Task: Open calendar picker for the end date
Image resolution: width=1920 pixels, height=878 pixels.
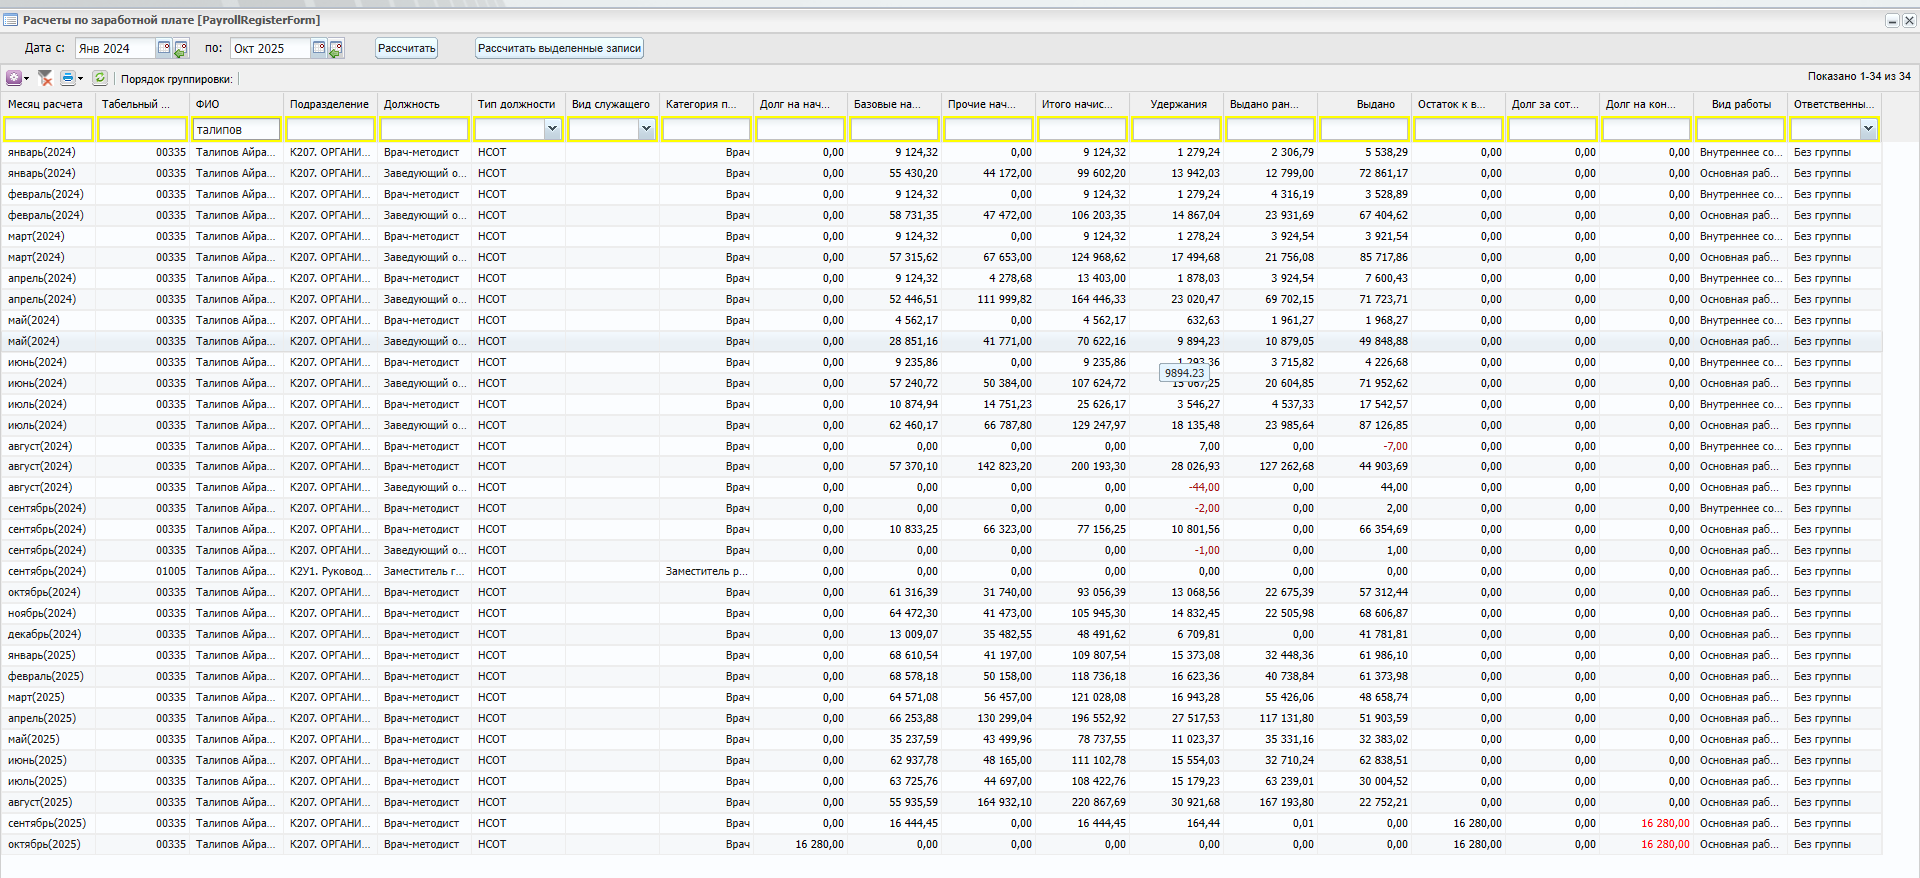Action: pos(319,48)
